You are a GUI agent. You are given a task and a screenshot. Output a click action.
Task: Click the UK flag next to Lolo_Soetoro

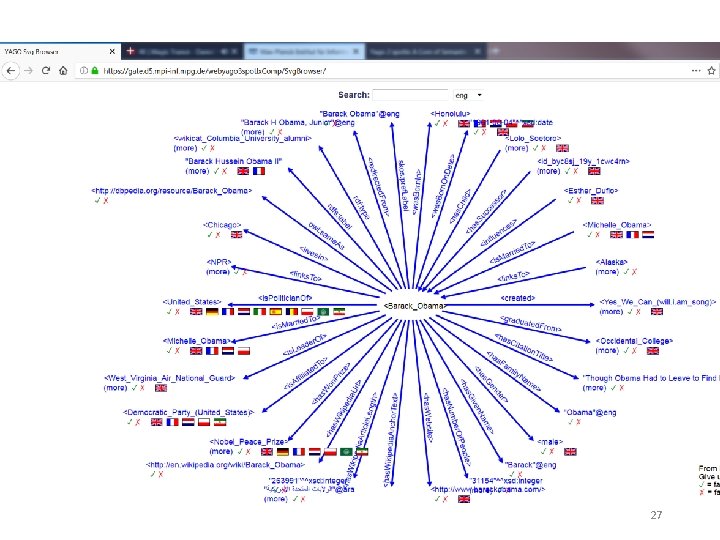tap(562, 148)
